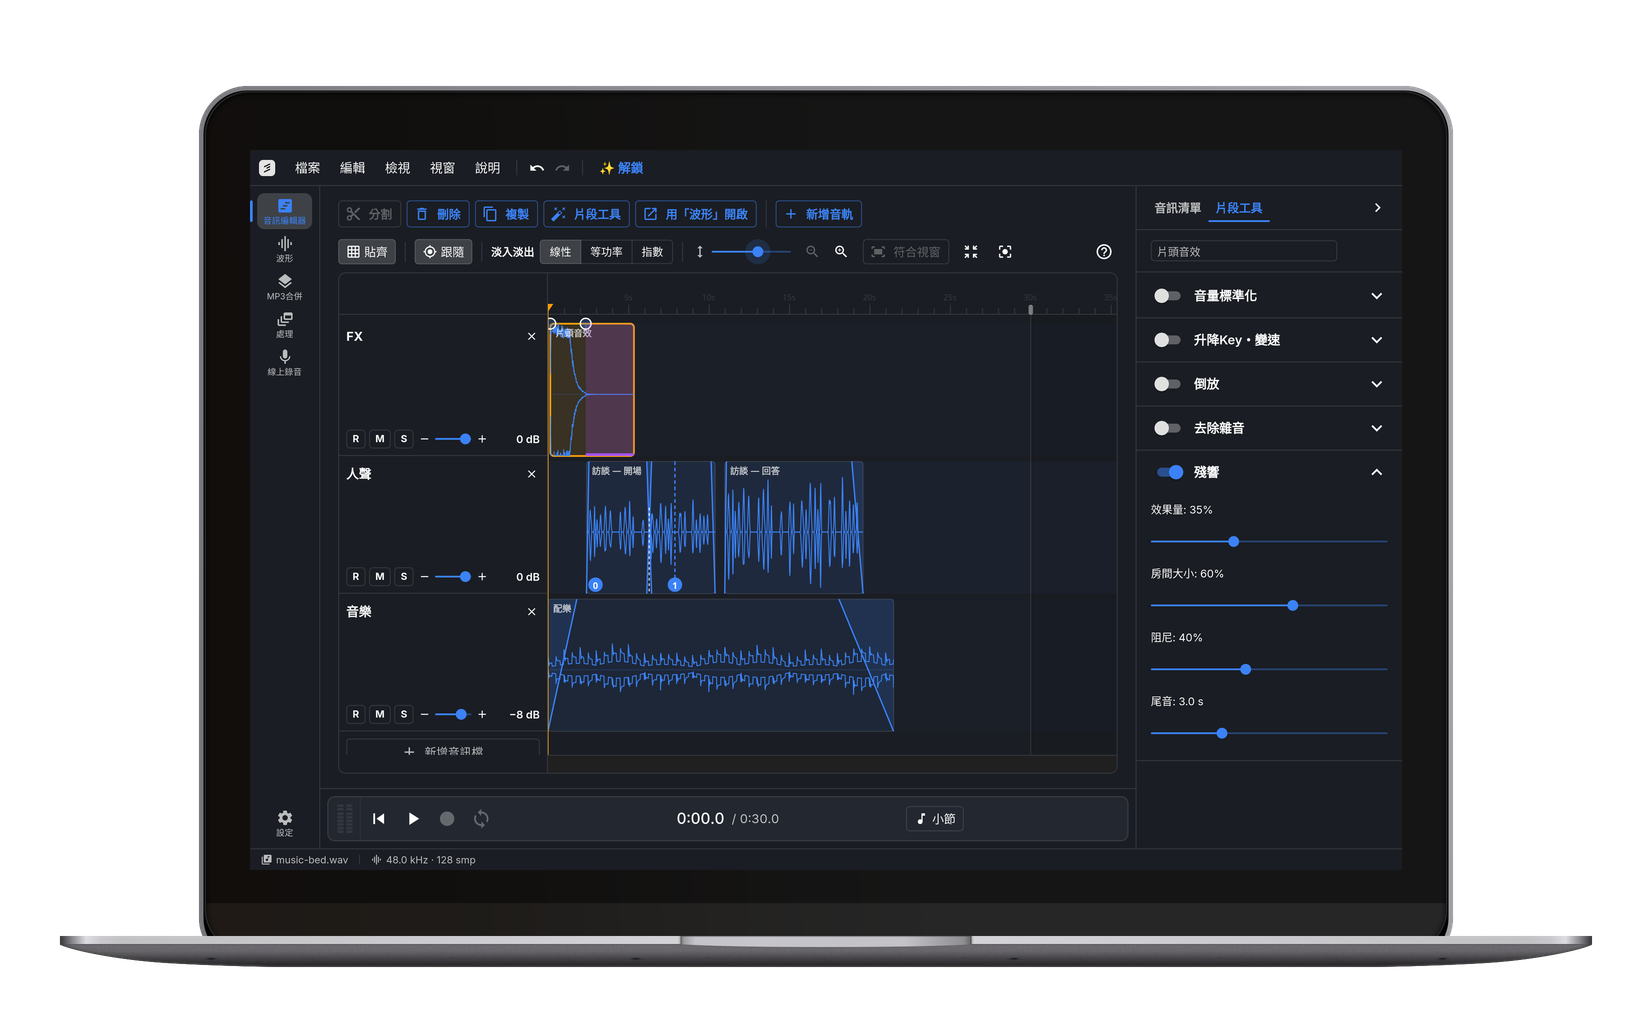Turn on the 去除雜音 noise removal switch

click(1167, 428)
